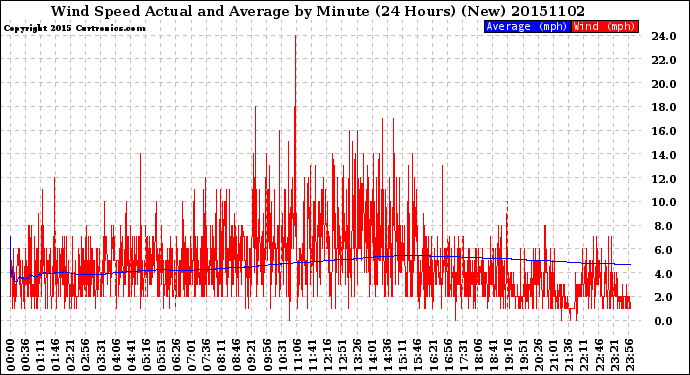Click the 19:51 time label

523,355
